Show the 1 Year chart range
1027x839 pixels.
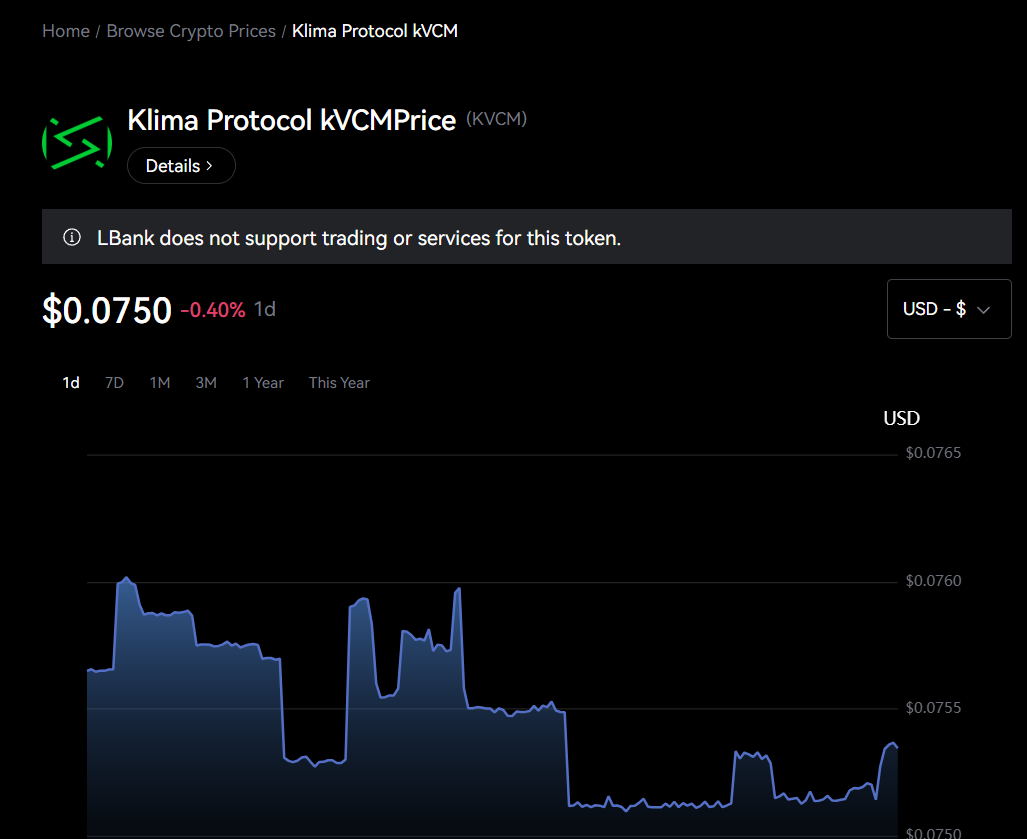tap(263, 382)
